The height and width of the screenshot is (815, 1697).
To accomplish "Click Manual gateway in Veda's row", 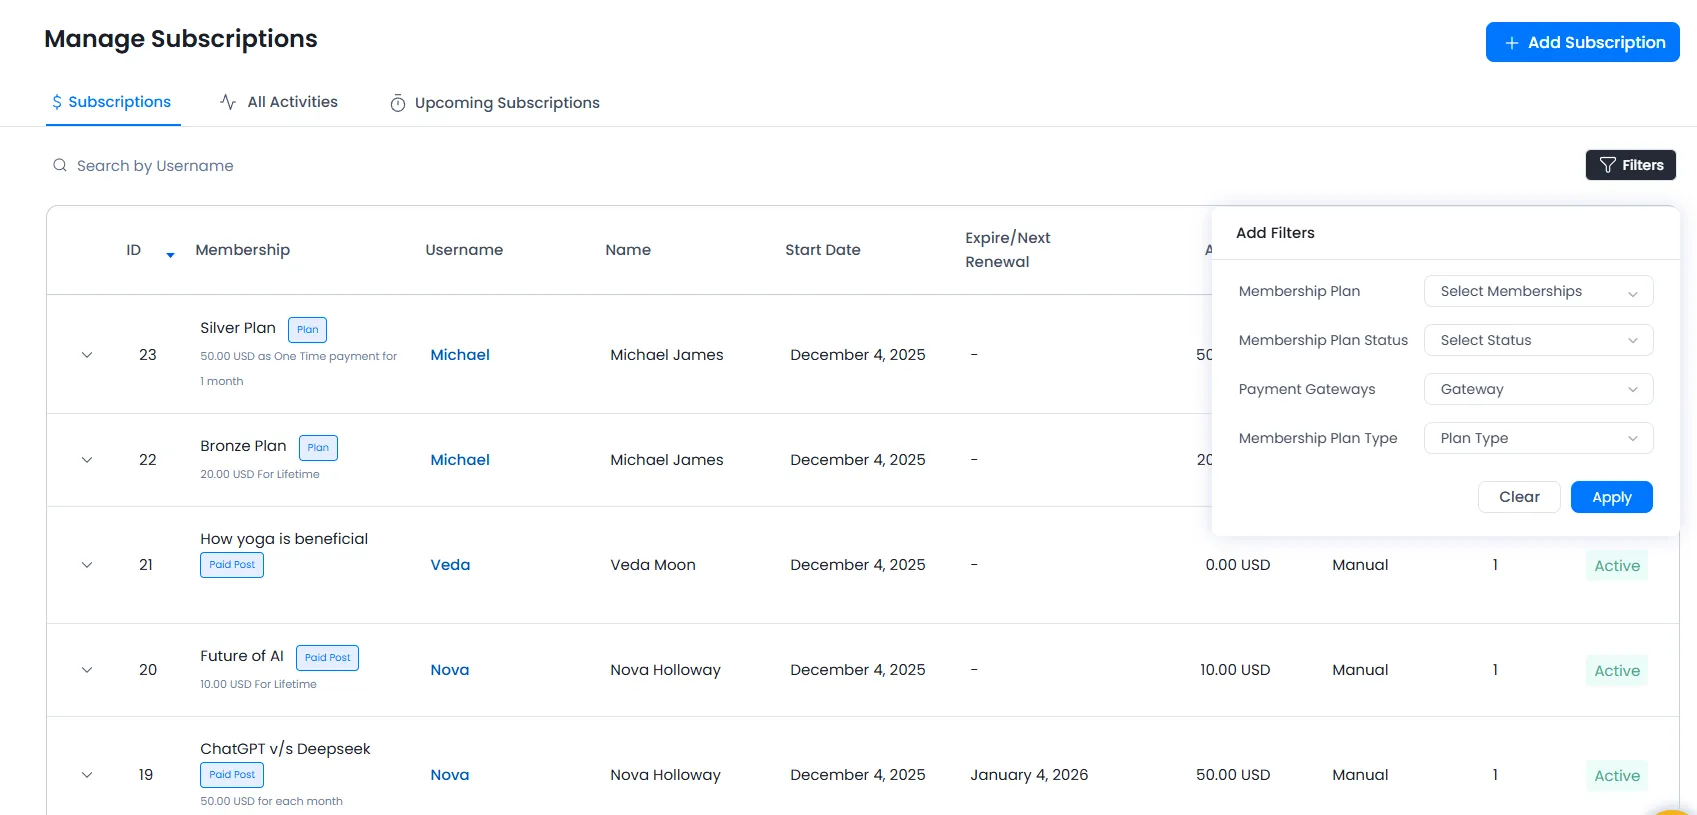I will tap(1360, 565).
